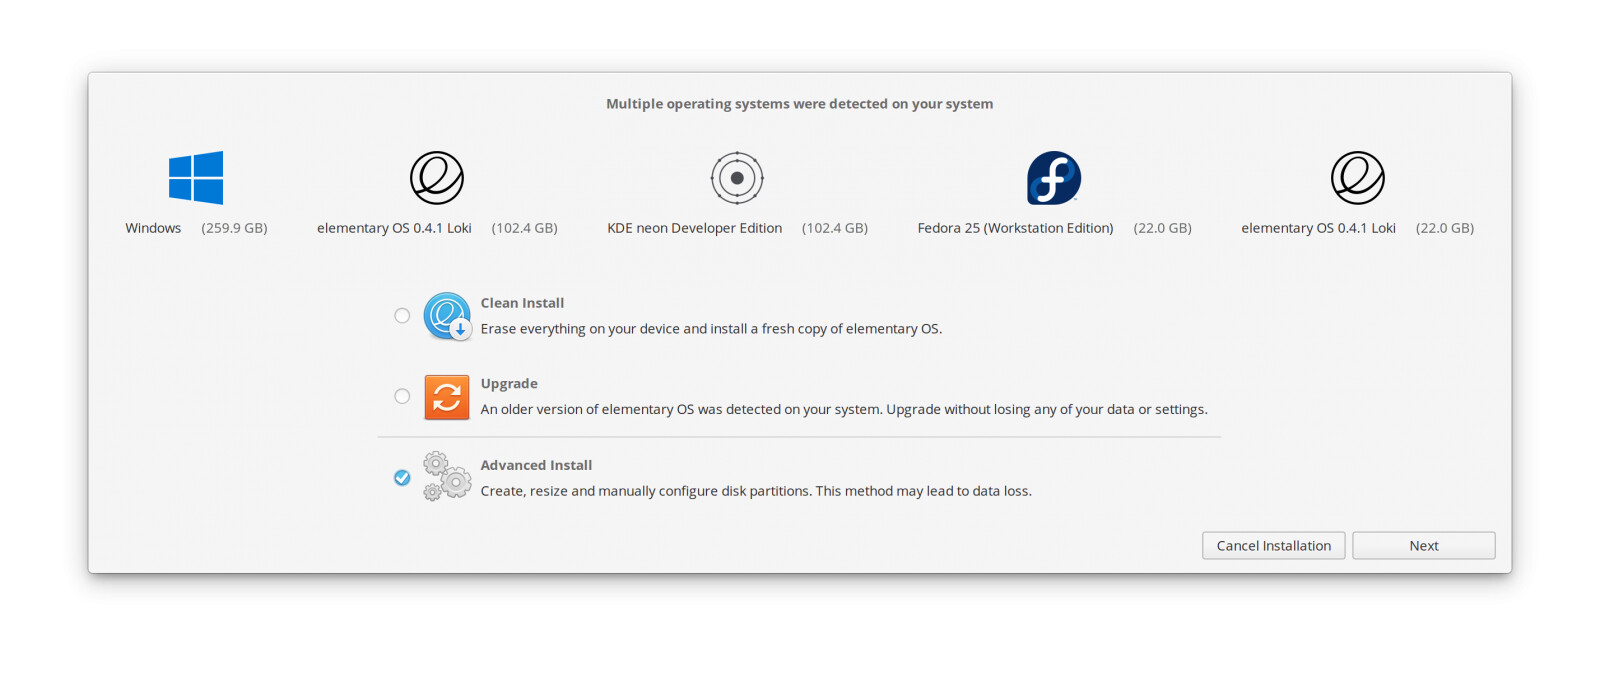Image resolution: width=1600 pixels, height=677 pixels.
Task: Click the 'Advanced Install' heading
Action: tap(536, 465)
